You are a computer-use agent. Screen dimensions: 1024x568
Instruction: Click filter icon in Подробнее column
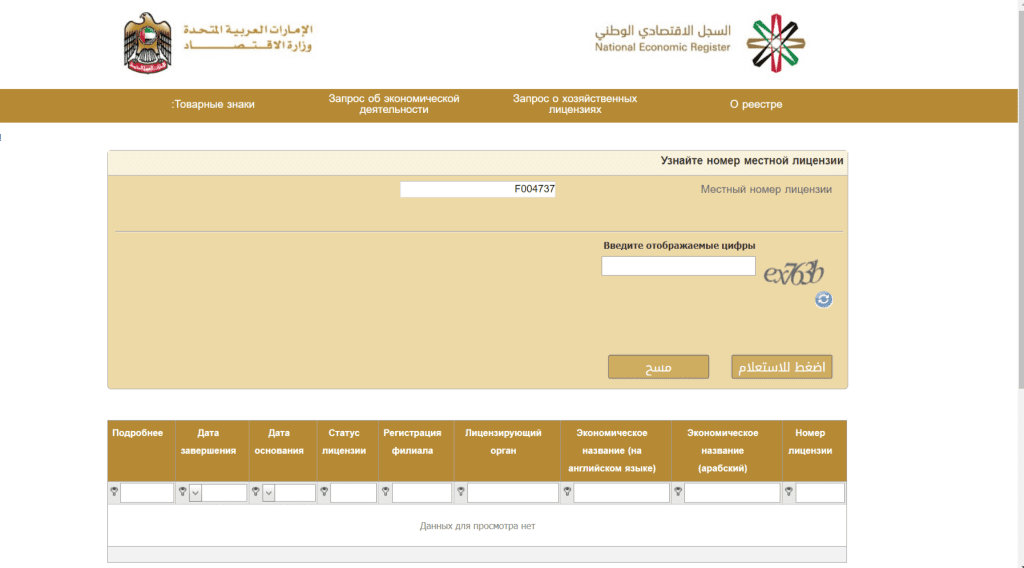[x=114, y=492]
